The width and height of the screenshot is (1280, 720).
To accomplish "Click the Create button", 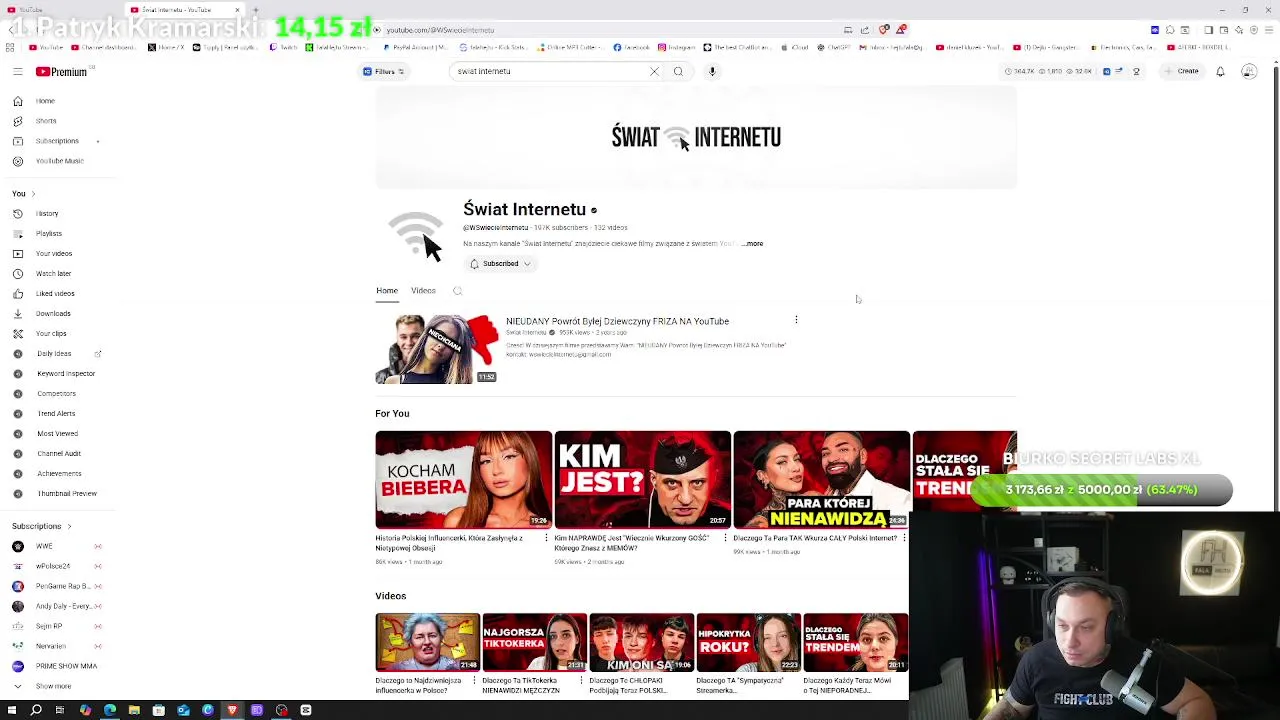I will pos(1182,71).
